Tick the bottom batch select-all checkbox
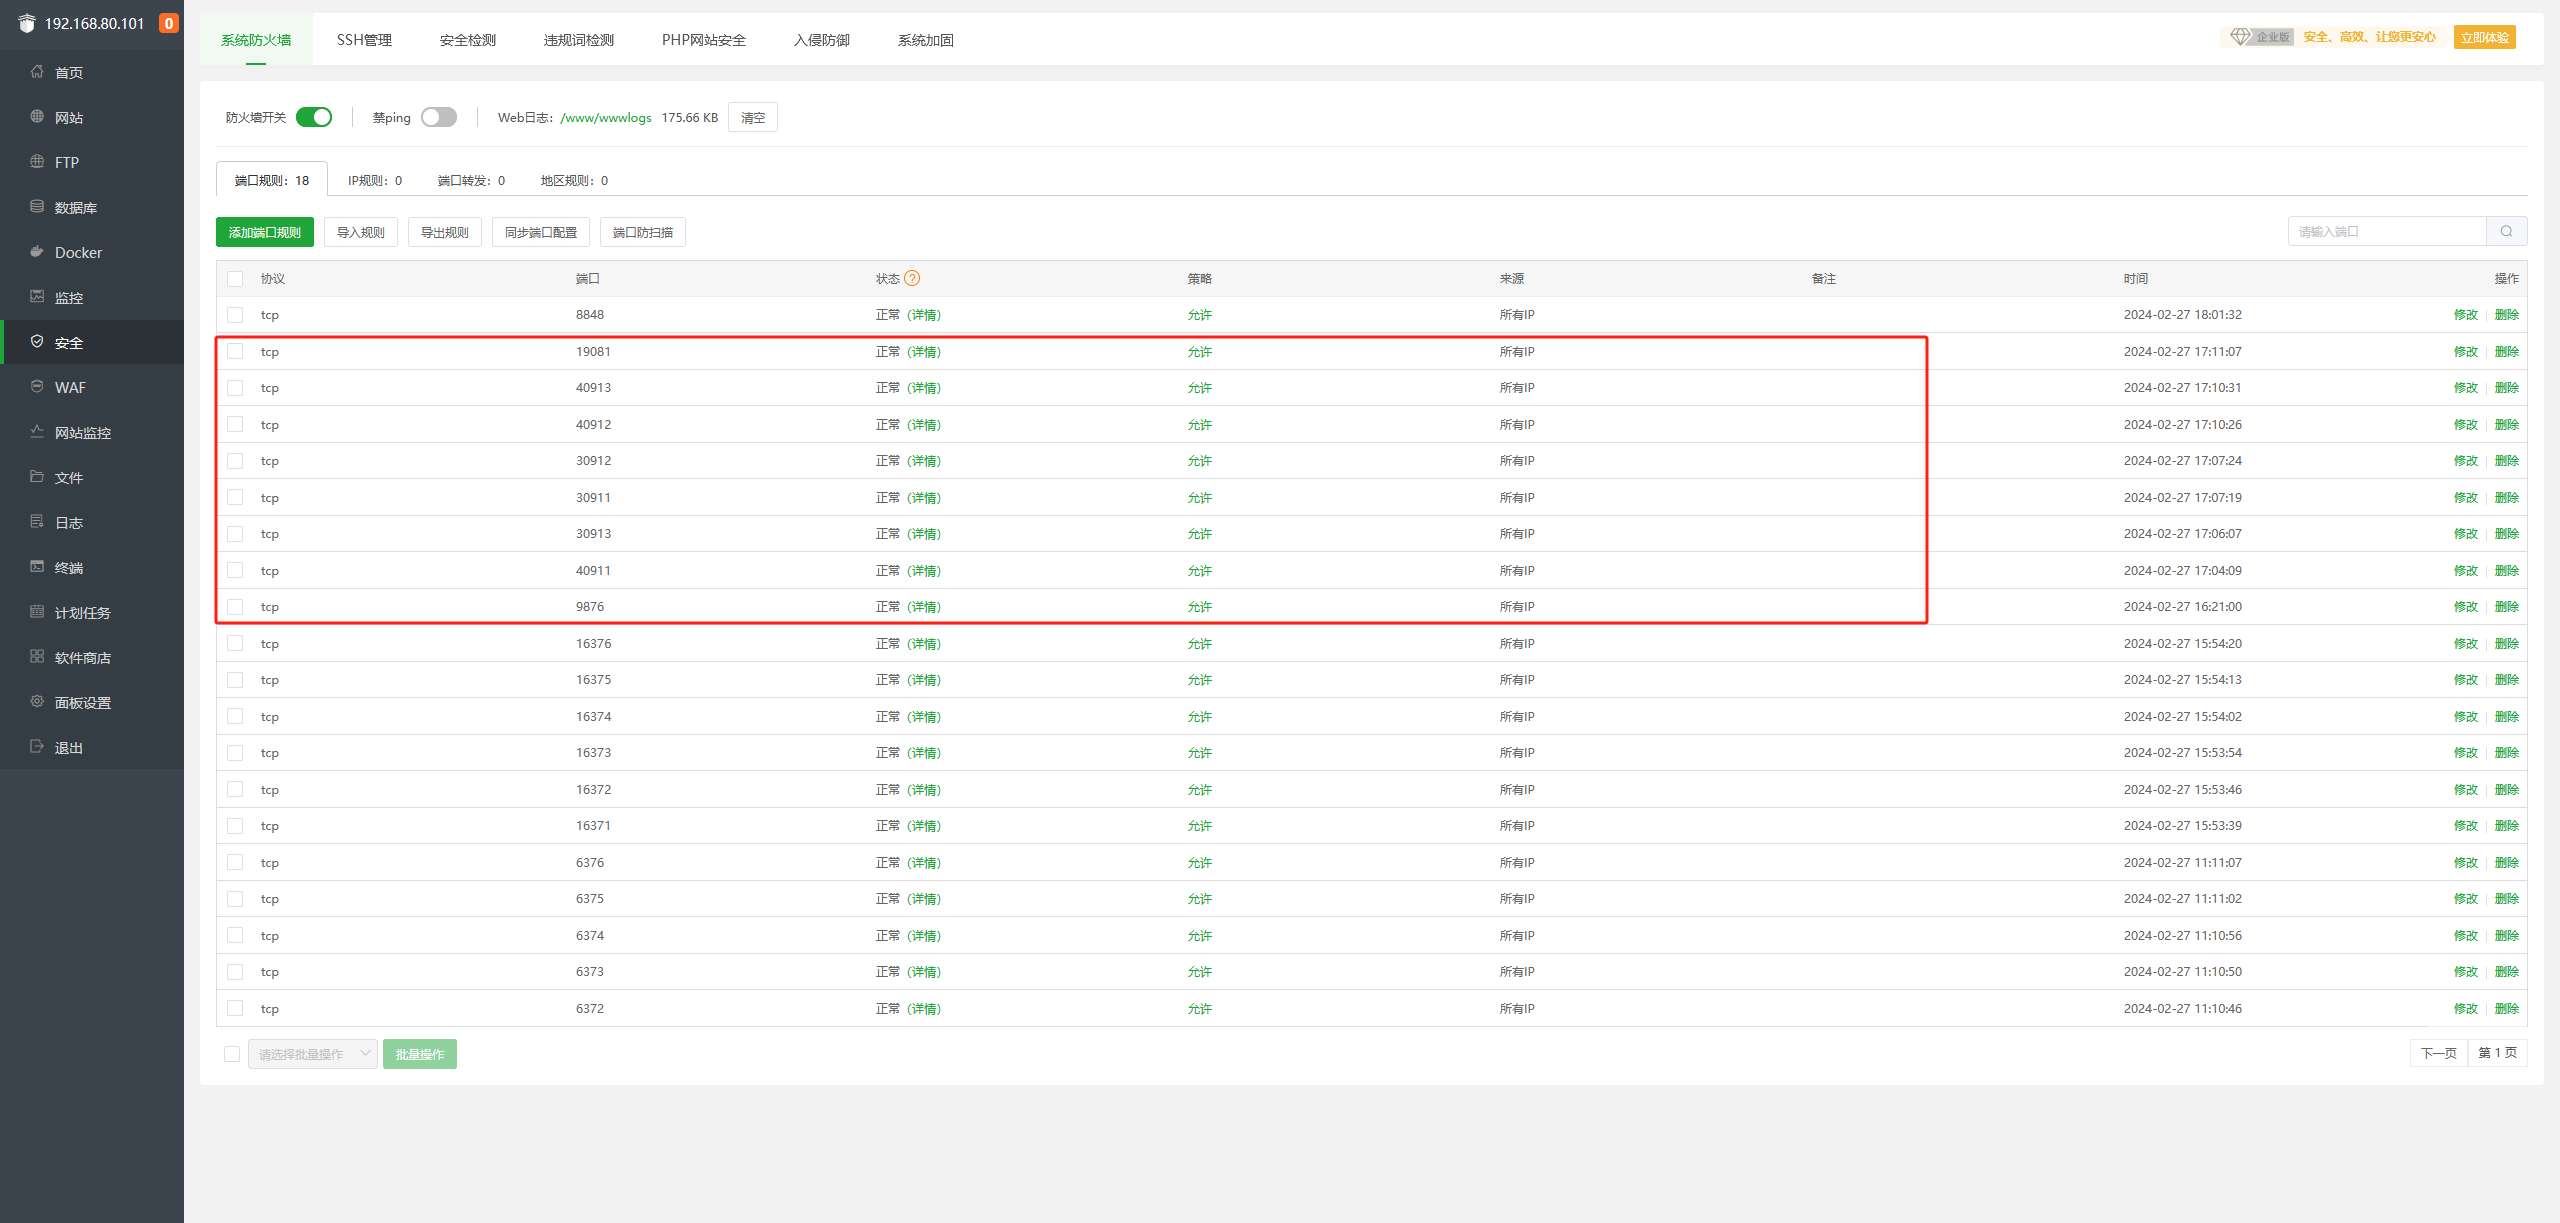The image size is (2560, 1223). point(232,1054)
